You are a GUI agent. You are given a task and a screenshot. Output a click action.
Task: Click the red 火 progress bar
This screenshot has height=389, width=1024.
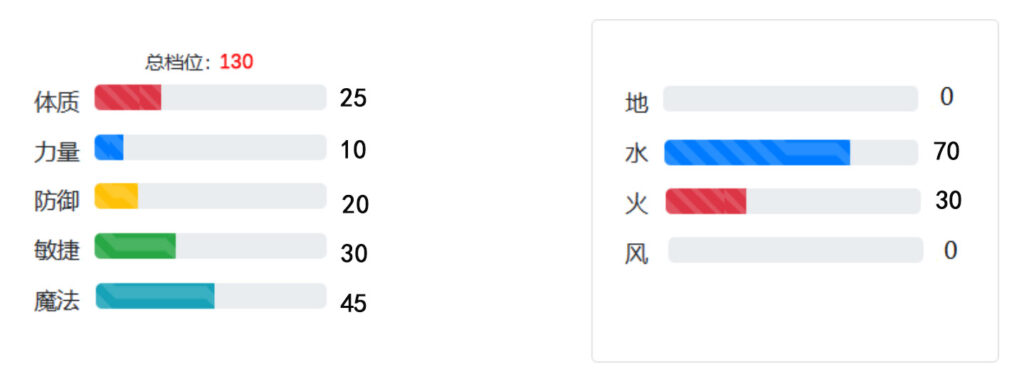(x=793, y=201)
